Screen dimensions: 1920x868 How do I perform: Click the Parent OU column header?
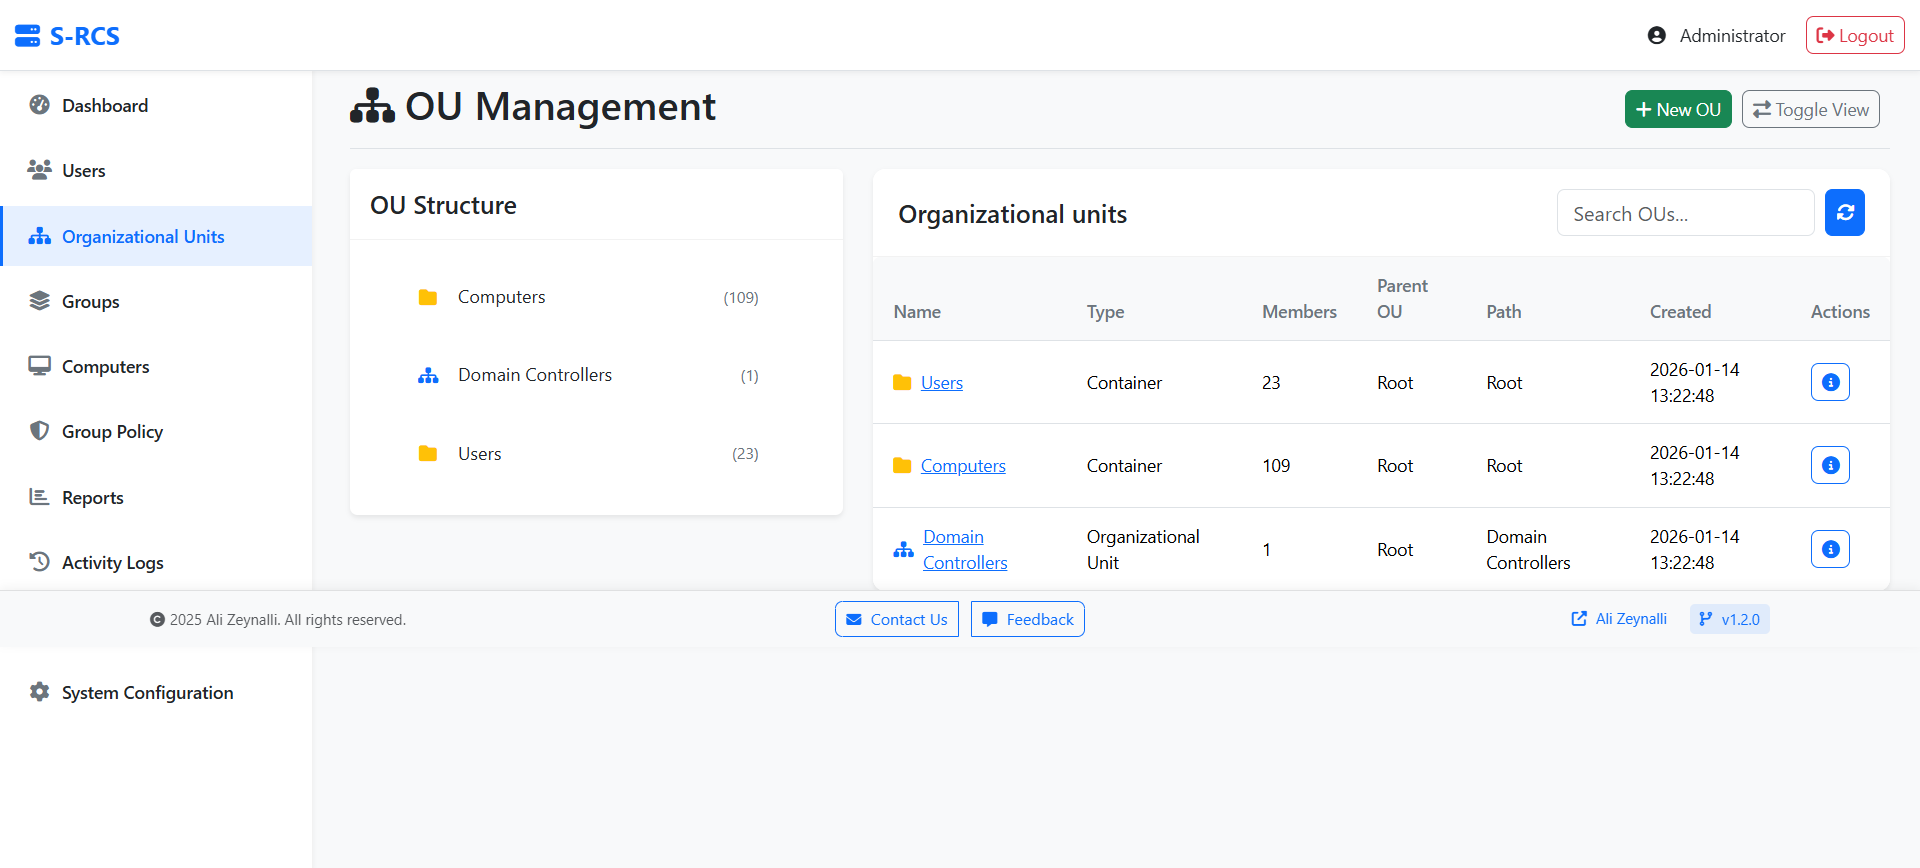click(1402, 298)
